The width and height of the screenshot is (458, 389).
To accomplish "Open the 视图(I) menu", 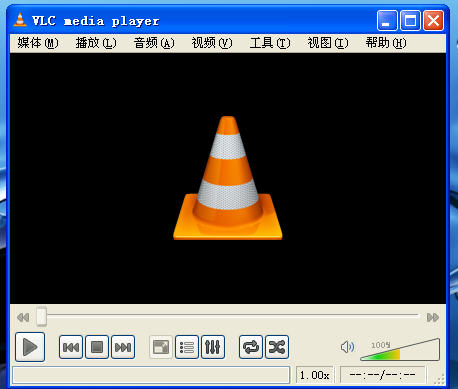I will pos(328,43).
